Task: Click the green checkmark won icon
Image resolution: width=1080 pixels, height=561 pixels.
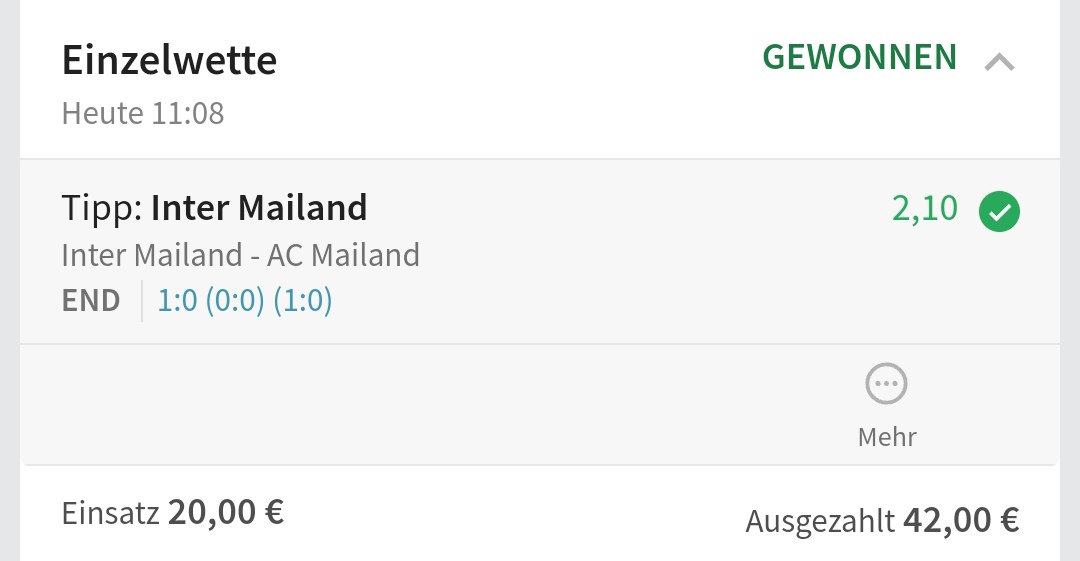Action: (x=999, y=212)
